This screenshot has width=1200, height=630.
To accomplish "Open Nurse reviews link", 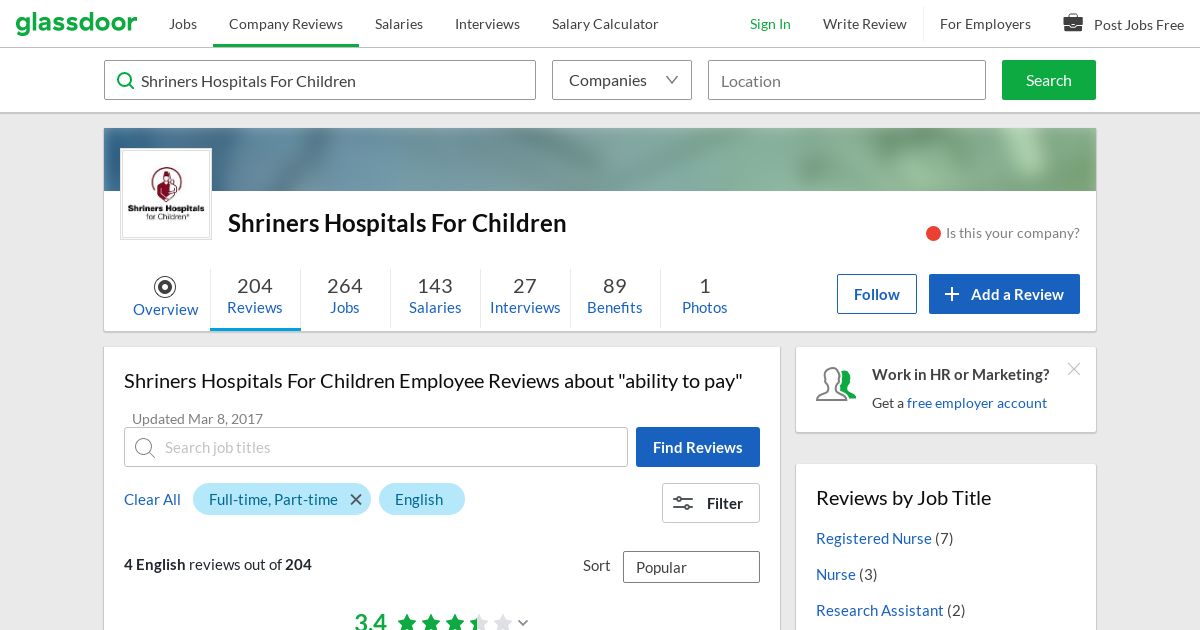I will point(836,574).
